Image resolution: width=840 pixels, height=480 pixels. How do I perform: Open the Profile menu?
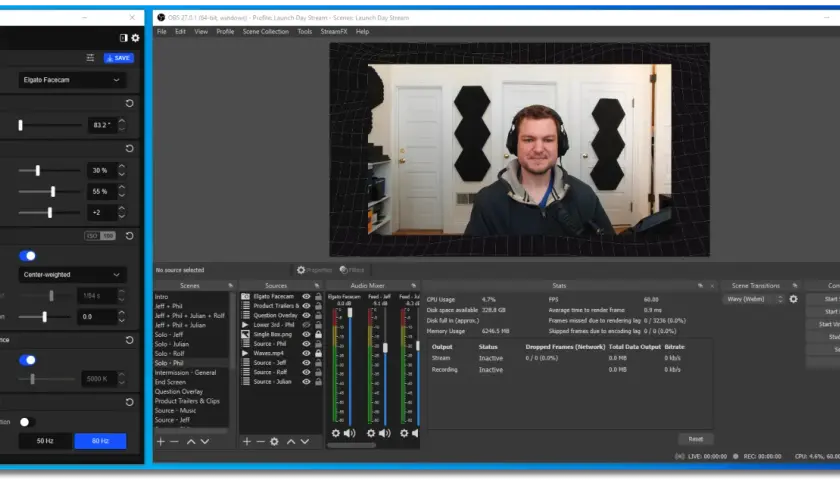pyautogui.click(x=225, y=32)
